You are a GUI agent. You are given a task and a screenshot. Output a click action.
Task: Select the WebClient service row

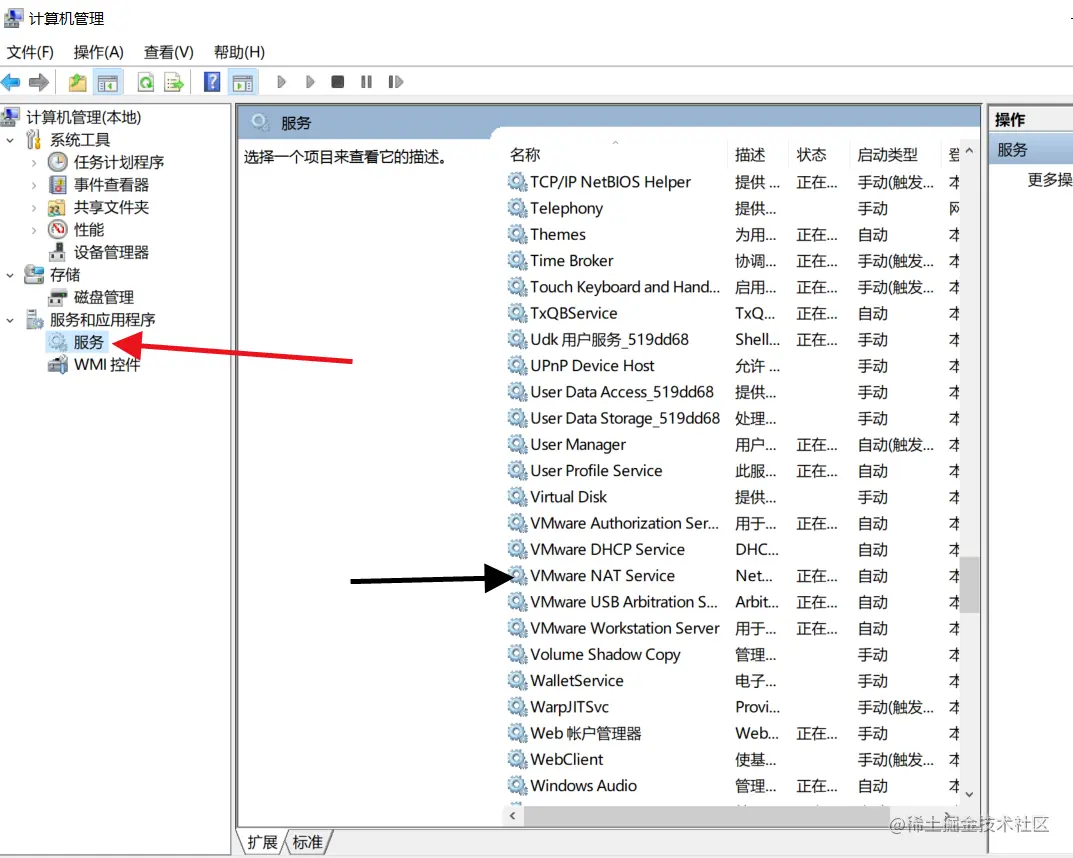click(x=732, y=759)
